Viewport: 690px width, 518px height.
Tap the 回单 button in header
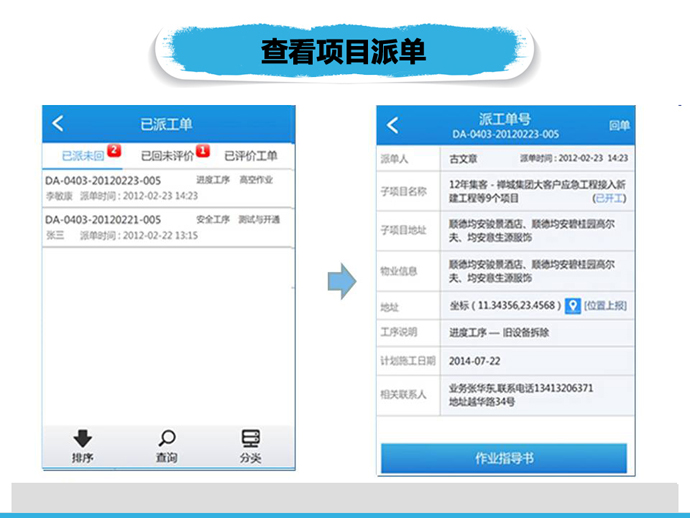[619, 126]
